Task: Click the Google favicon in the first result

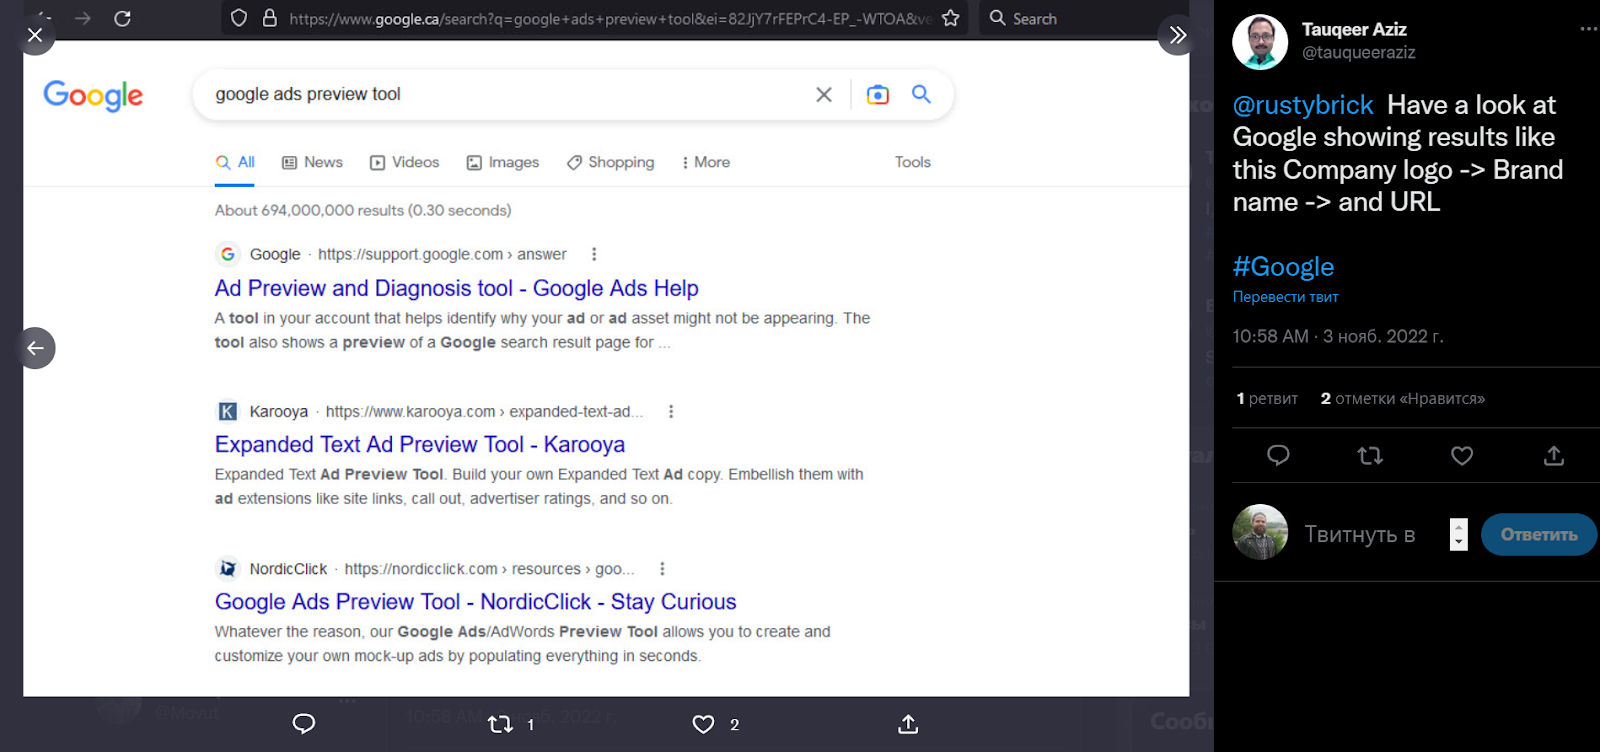Action: (228, 254)
